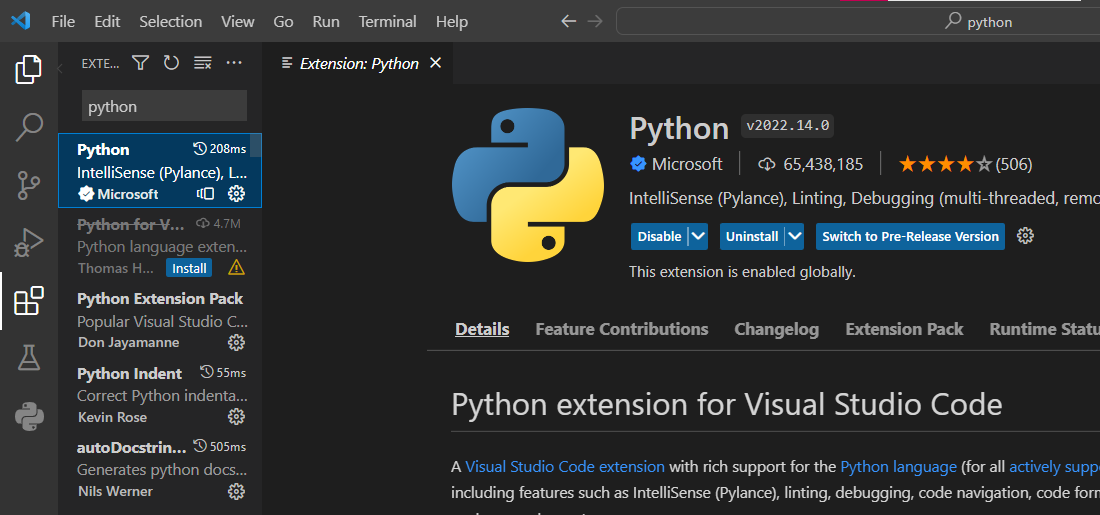Image resolution: width=1100 pixels, height=515 pixels.
Task: Open the Visual Studio Code extension link
Action: pyautogui.click(x=565, y=466)
